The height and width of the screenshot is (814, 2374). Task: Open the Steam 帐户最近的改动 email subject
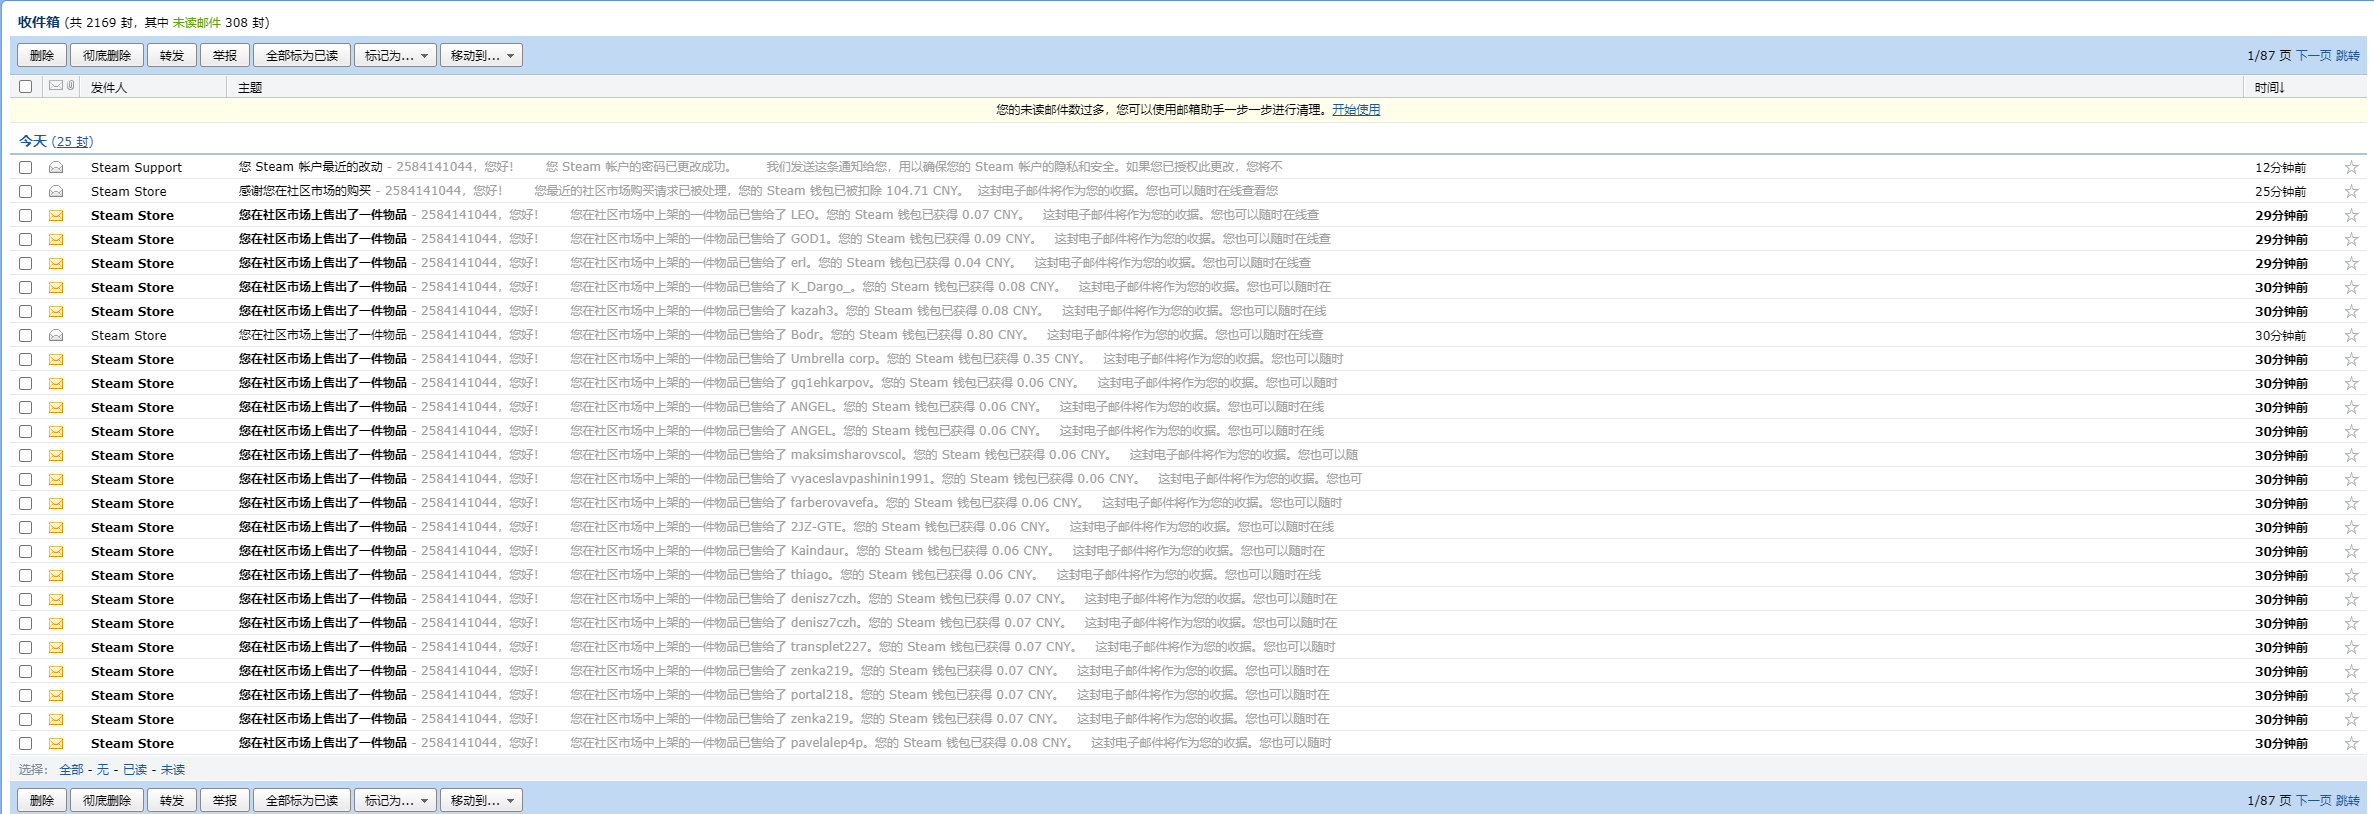tap(311, 167)
